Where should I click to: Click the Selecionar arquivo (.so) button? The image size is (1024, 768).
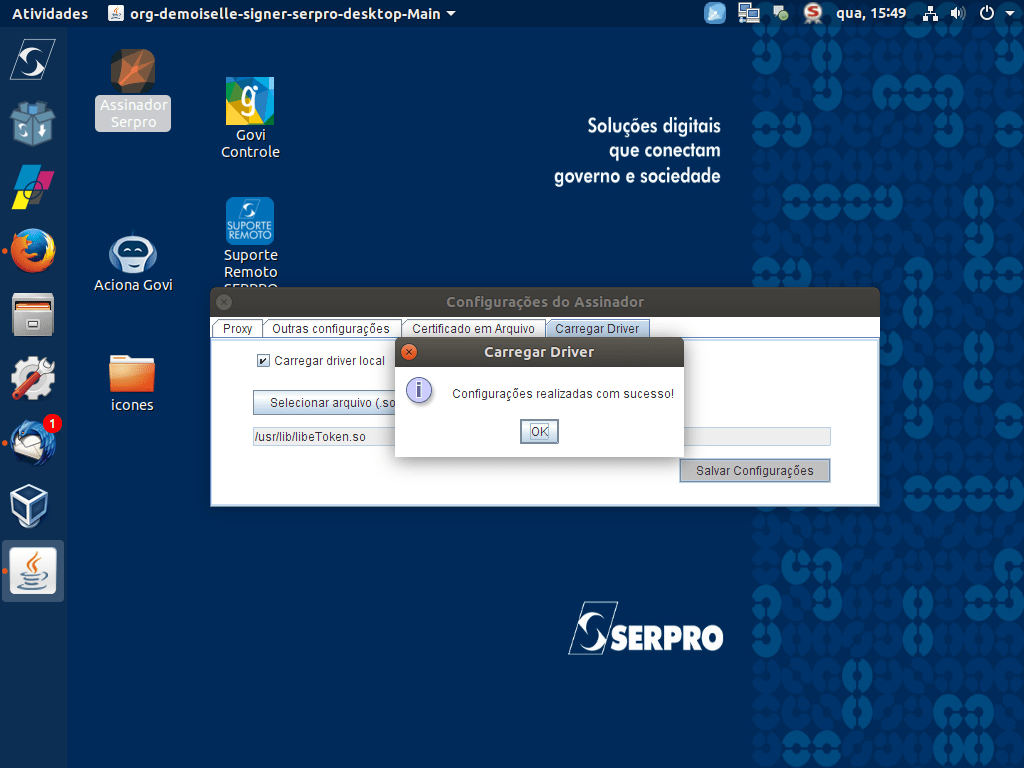(325, 403)
